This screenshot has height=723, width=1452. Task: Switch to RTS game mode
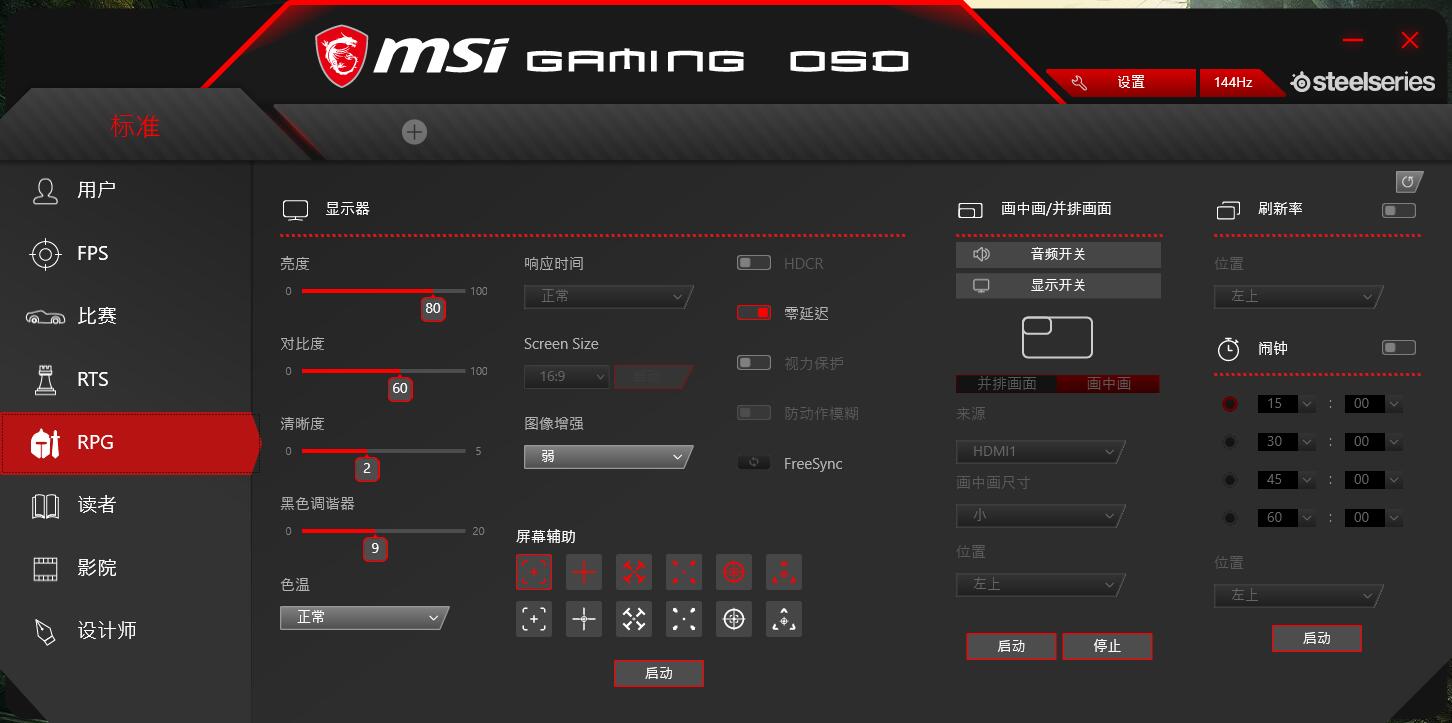tap(93, 379)
